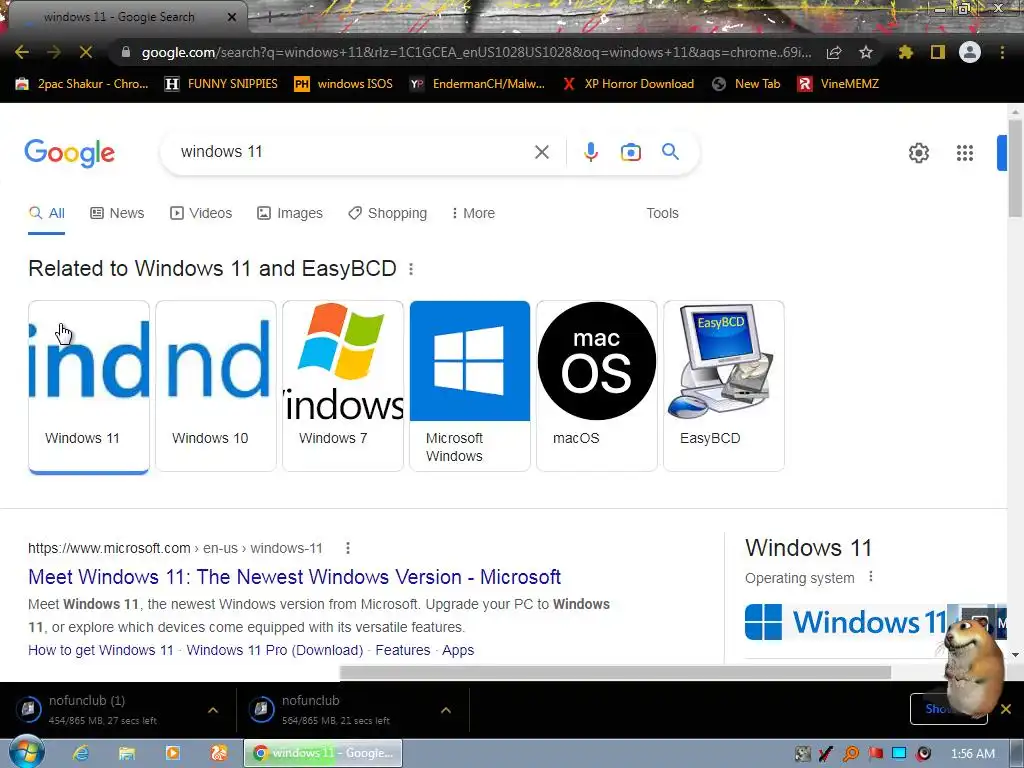The width and height of the screenshot is (1024, 768).
Task: Follow the Features sitelink
Action: 403,650
